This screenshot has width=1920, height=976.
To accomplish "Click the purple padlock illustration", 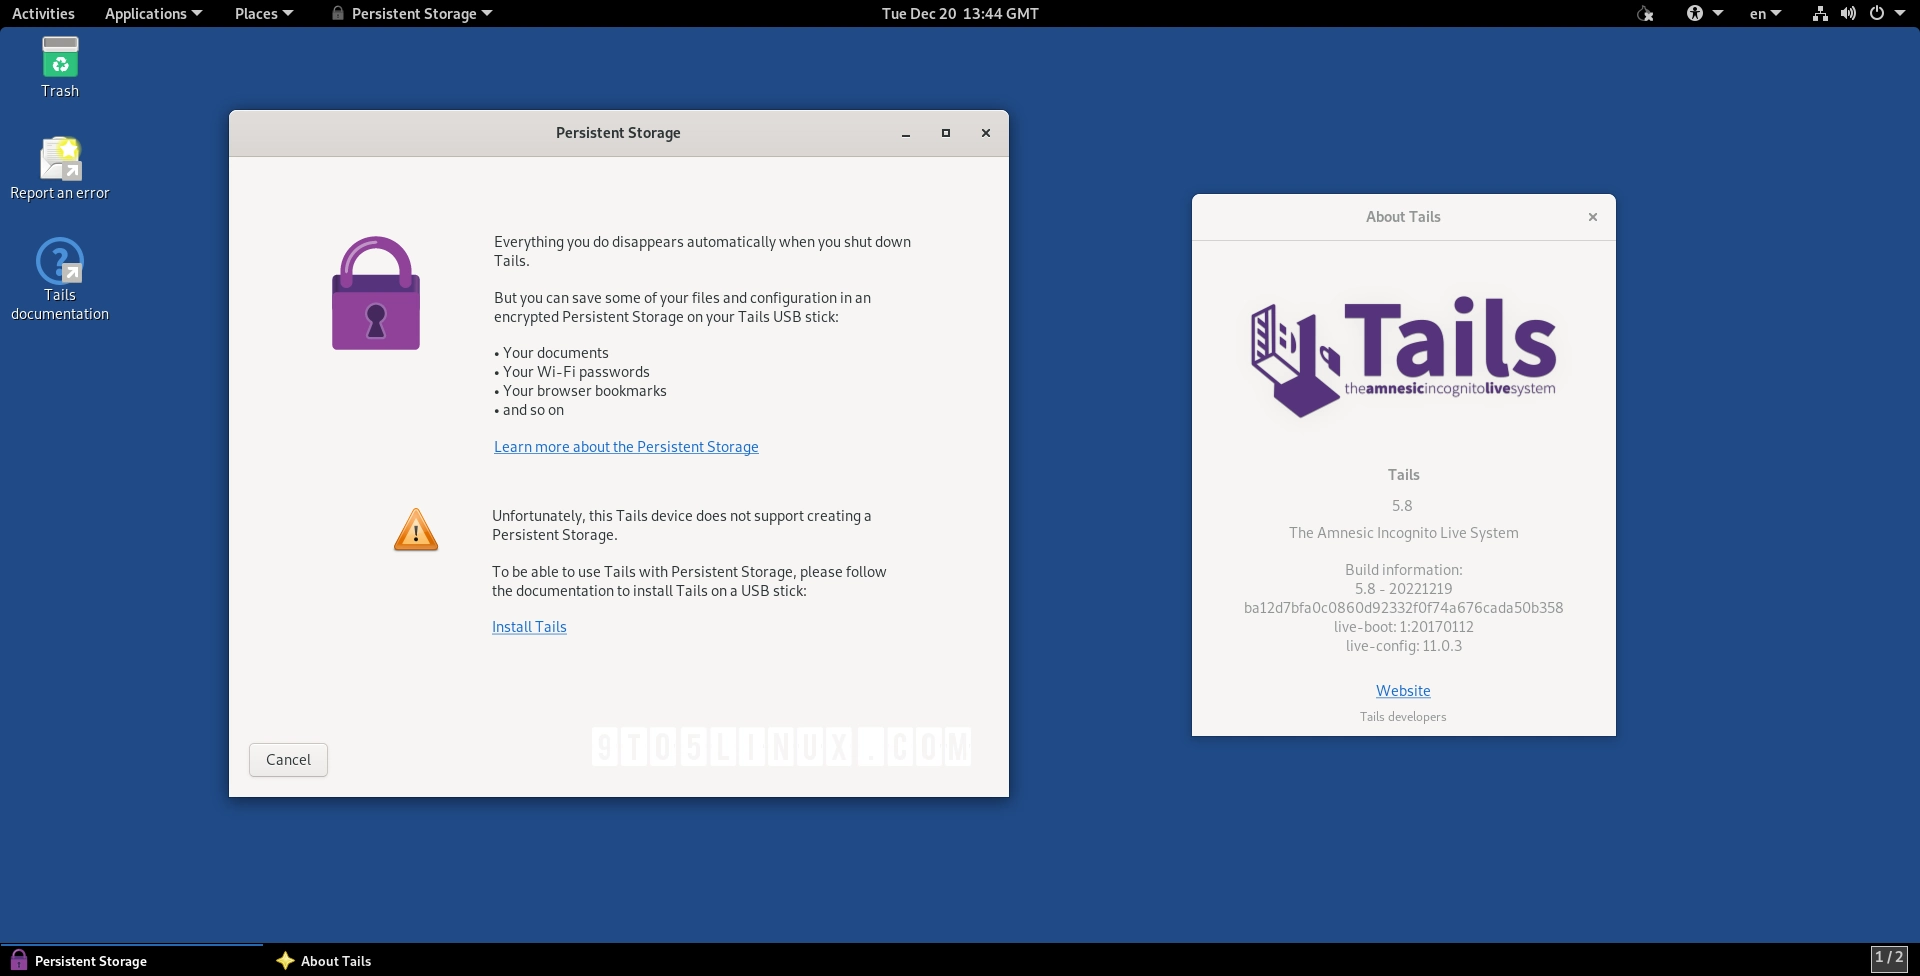I will click(x=375, y=293).
